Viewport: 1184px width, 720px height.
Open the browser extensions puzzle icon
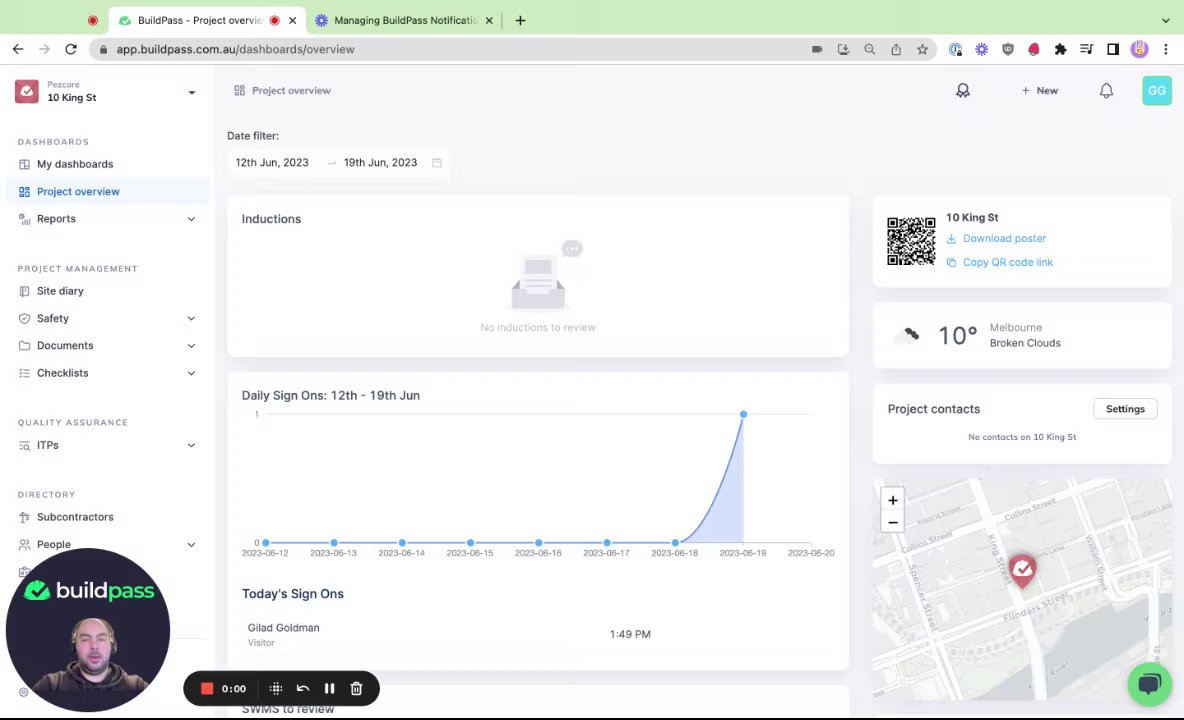(1060, 49)
